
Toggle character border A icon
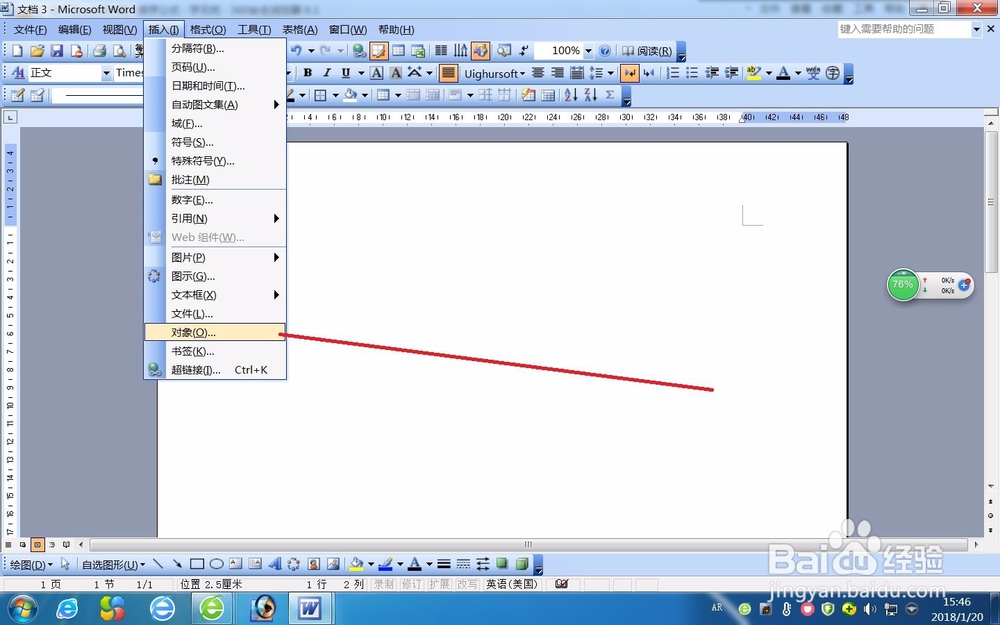pos(377,73)
